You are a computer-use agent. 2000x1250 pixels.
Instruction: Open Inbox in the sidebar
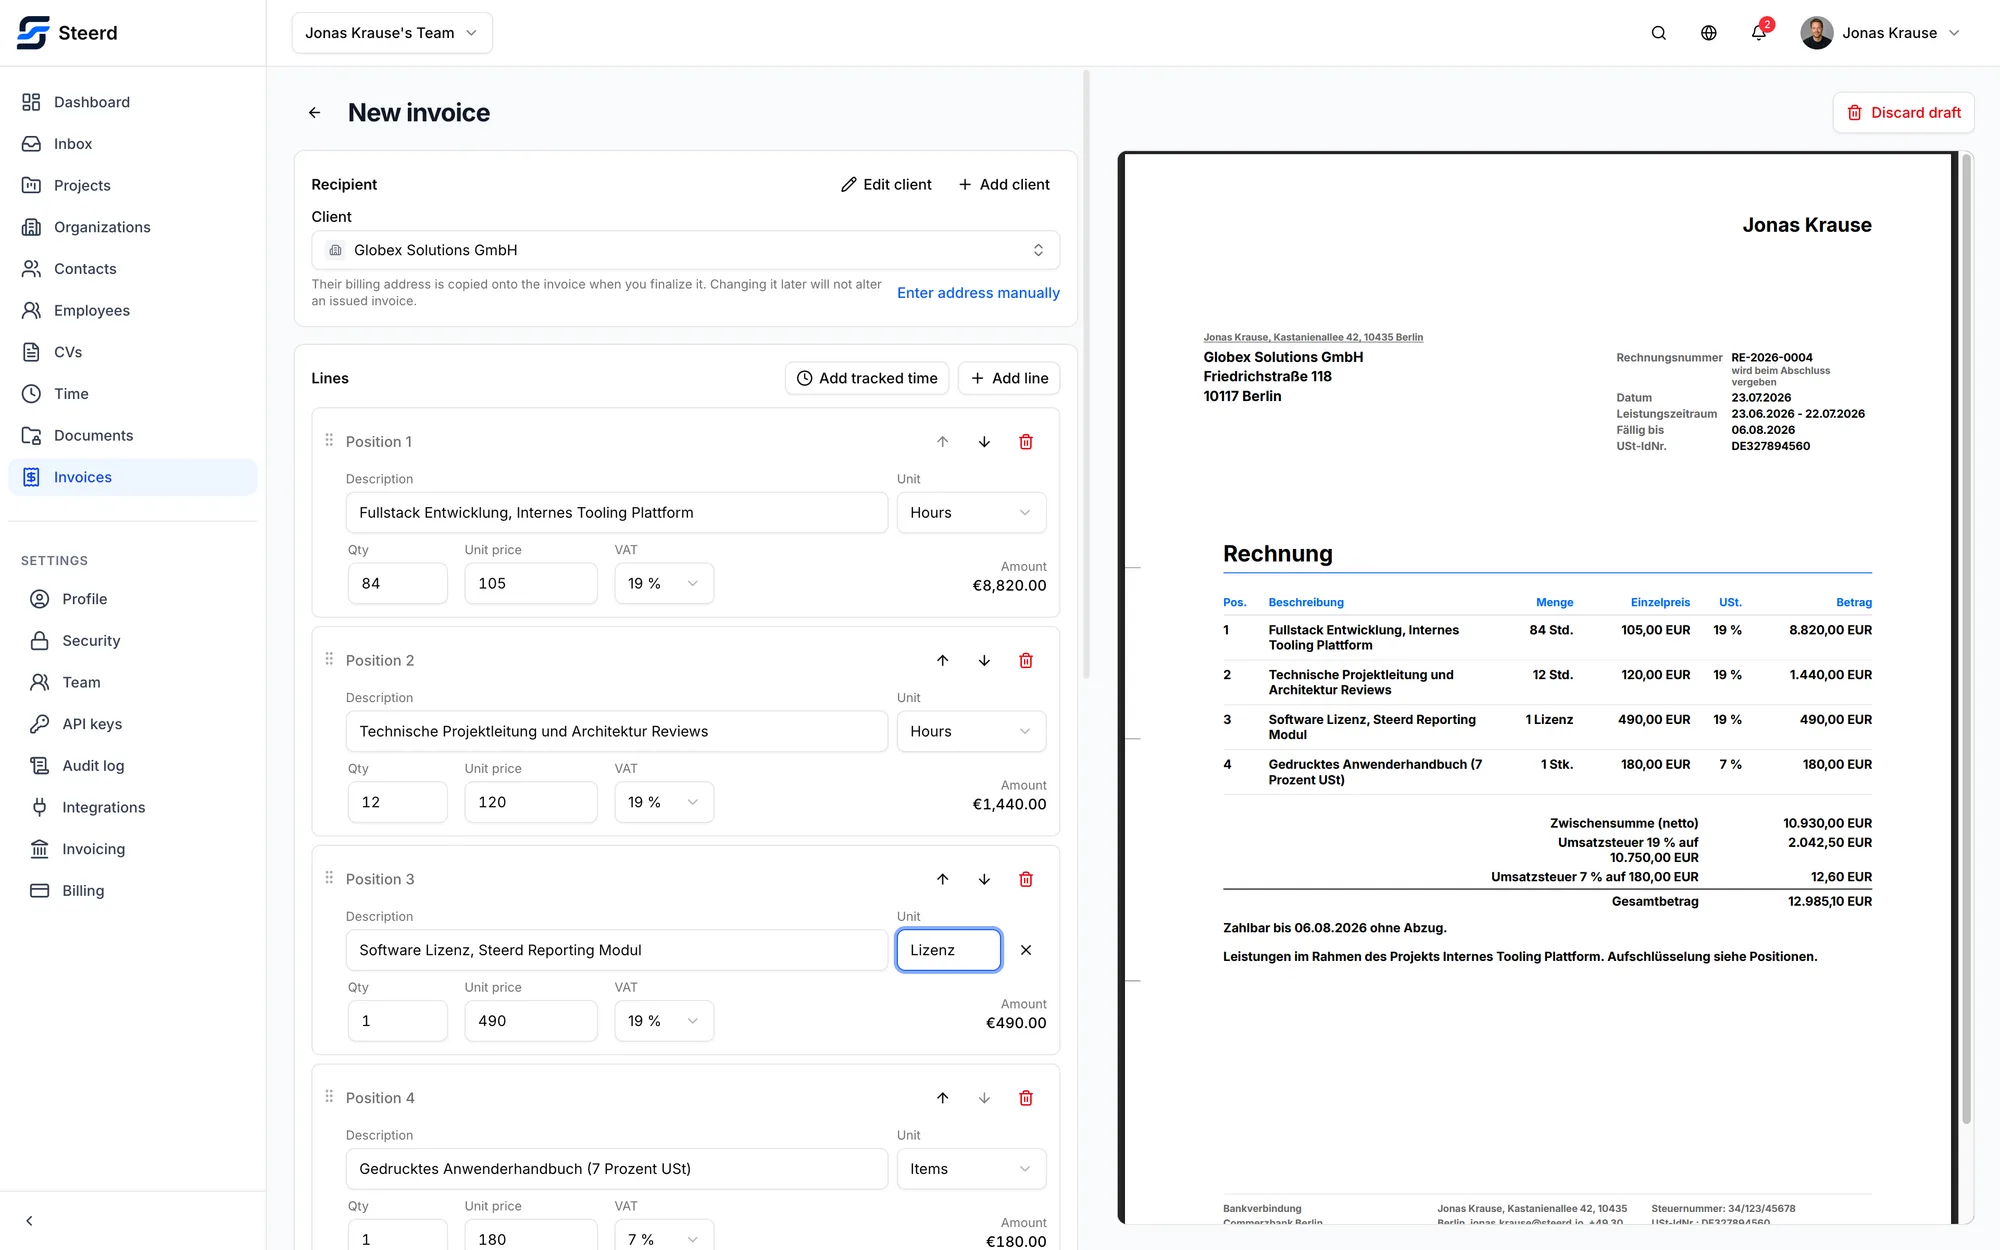[132, 144]
